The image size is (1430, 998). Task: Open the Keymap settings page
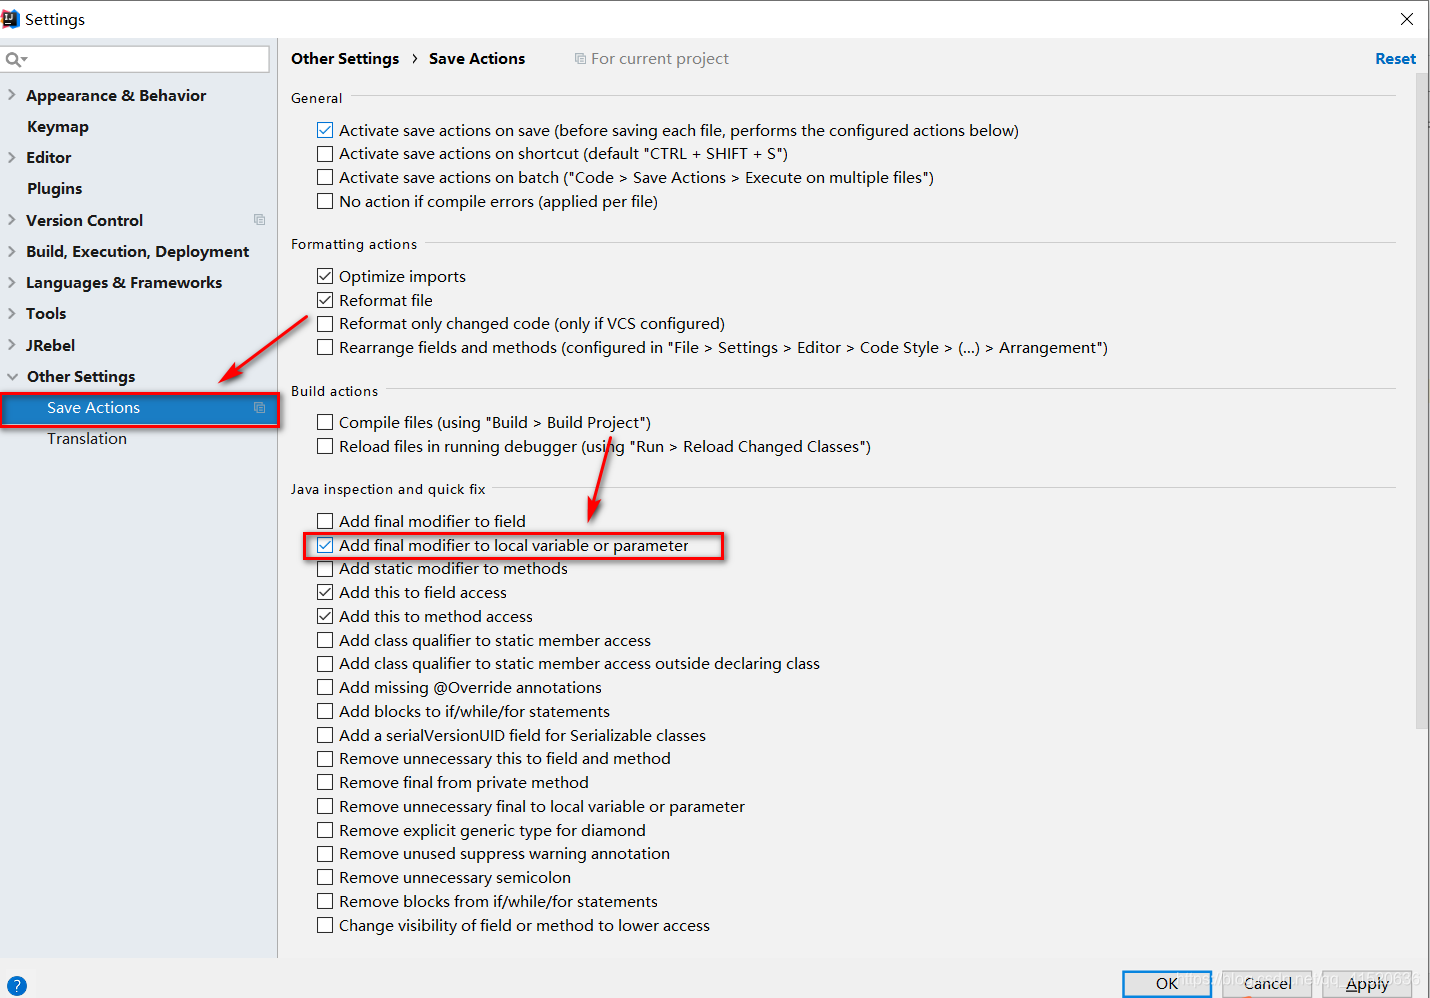58,126
